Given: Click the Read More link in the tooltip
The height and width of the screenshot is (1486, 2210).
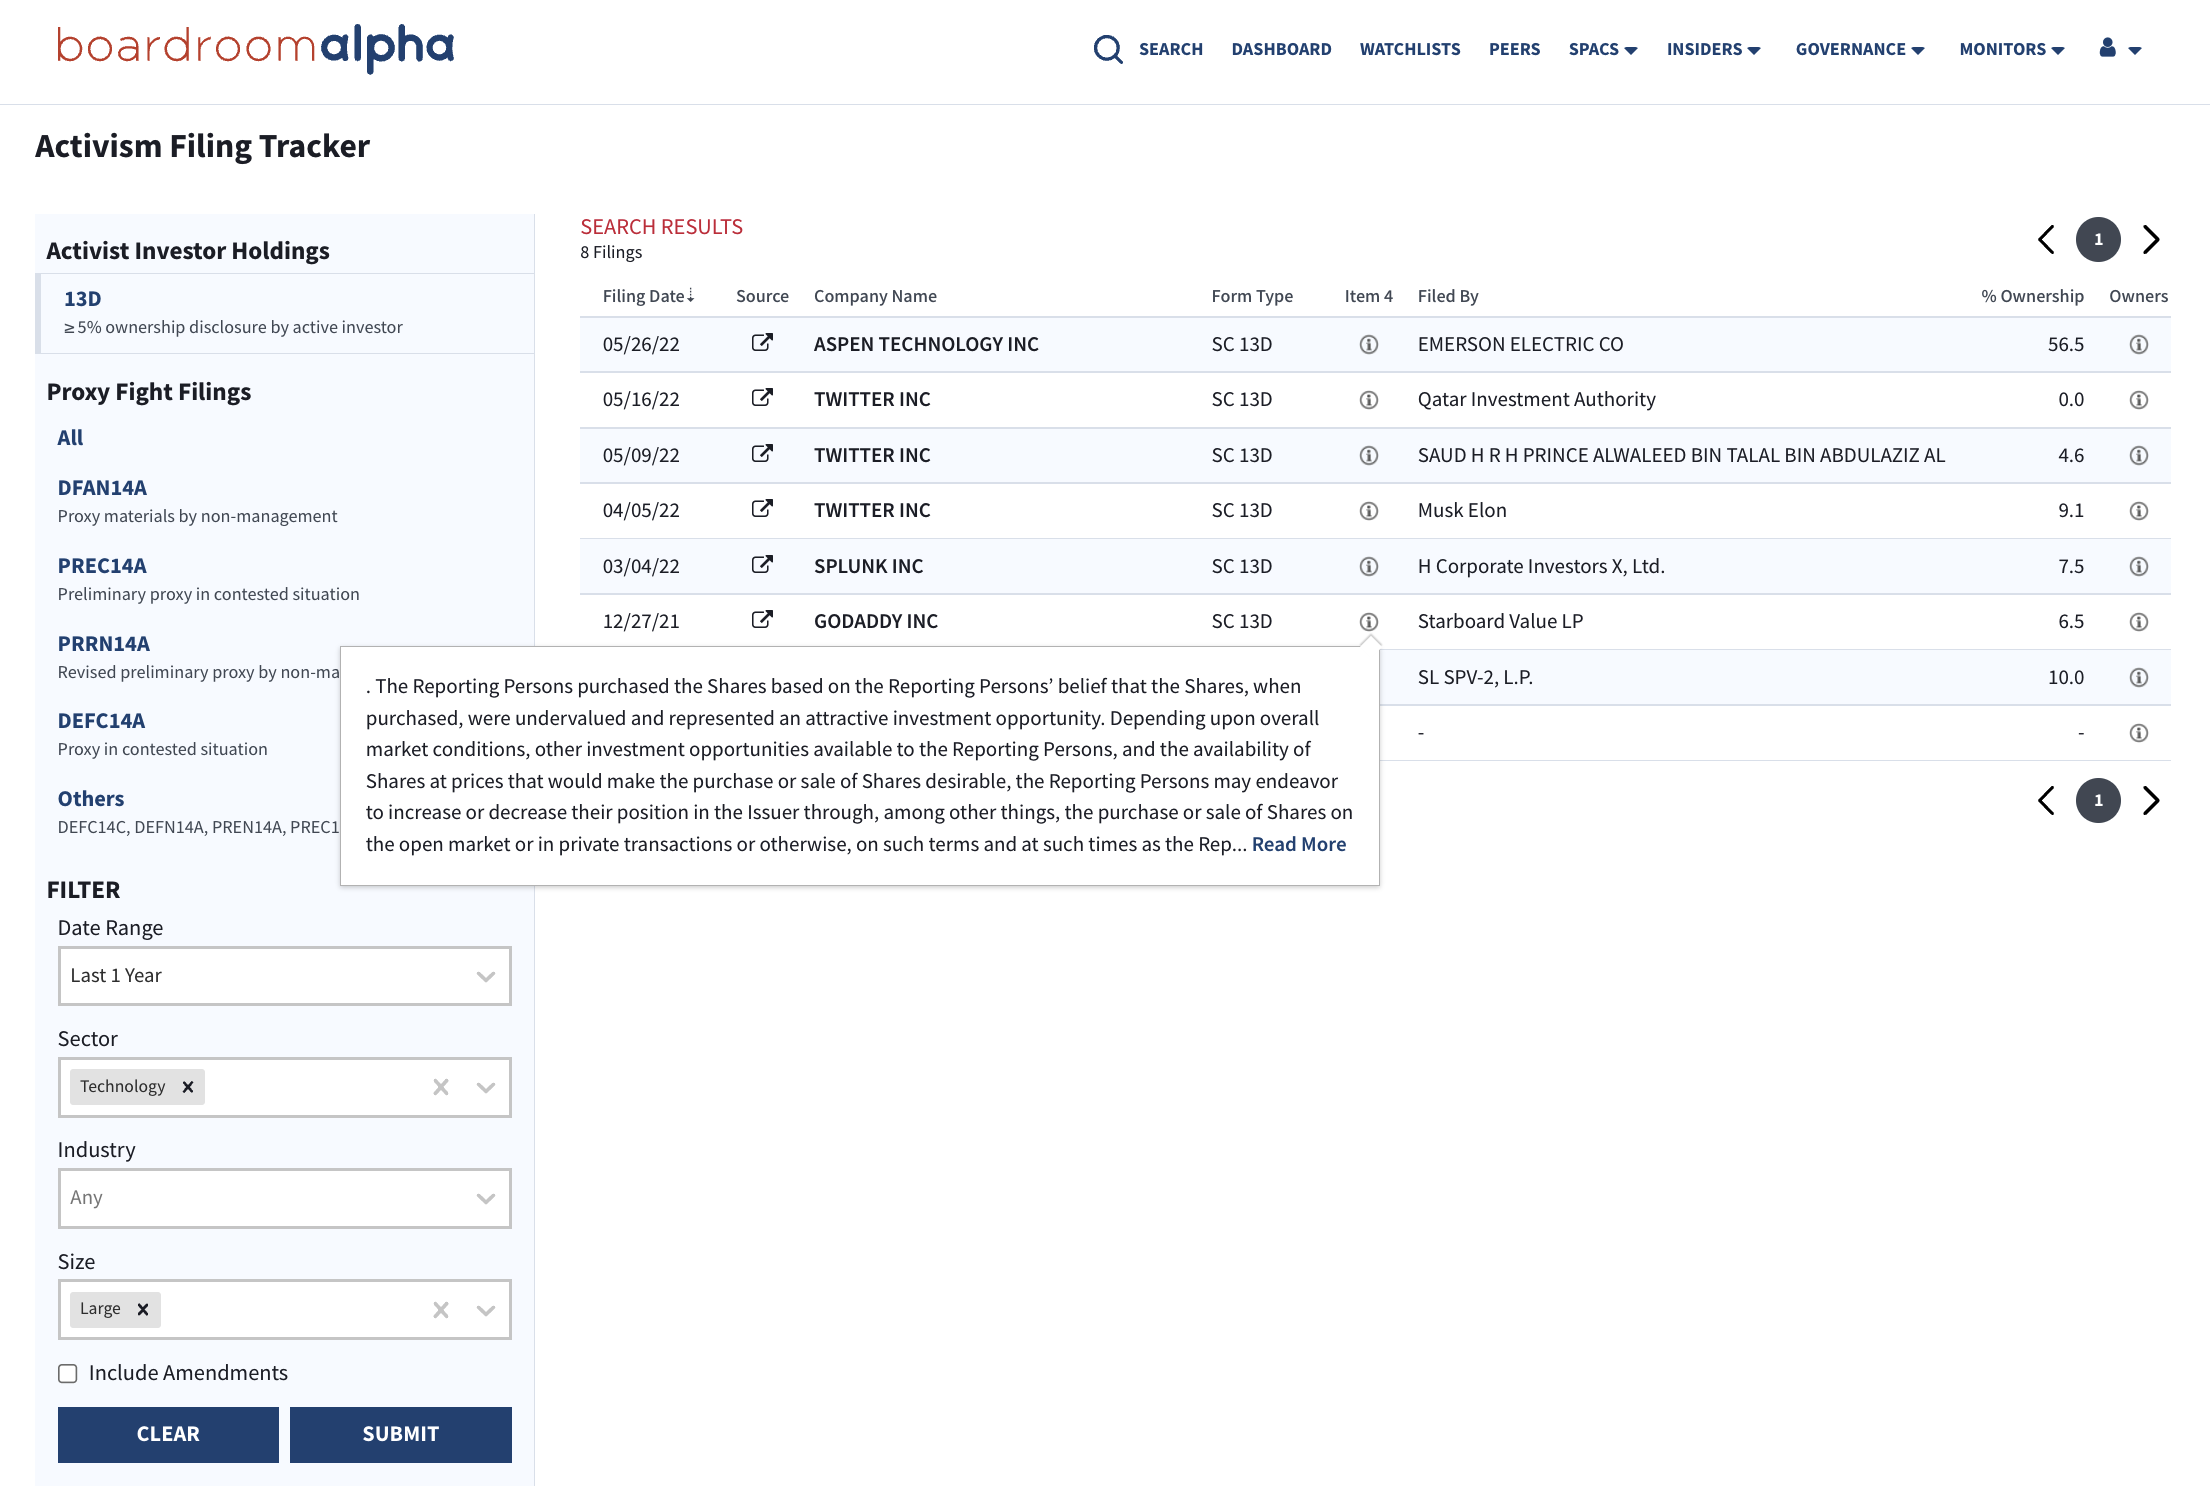Looking at the screenshot, I should click(1297, 844).
